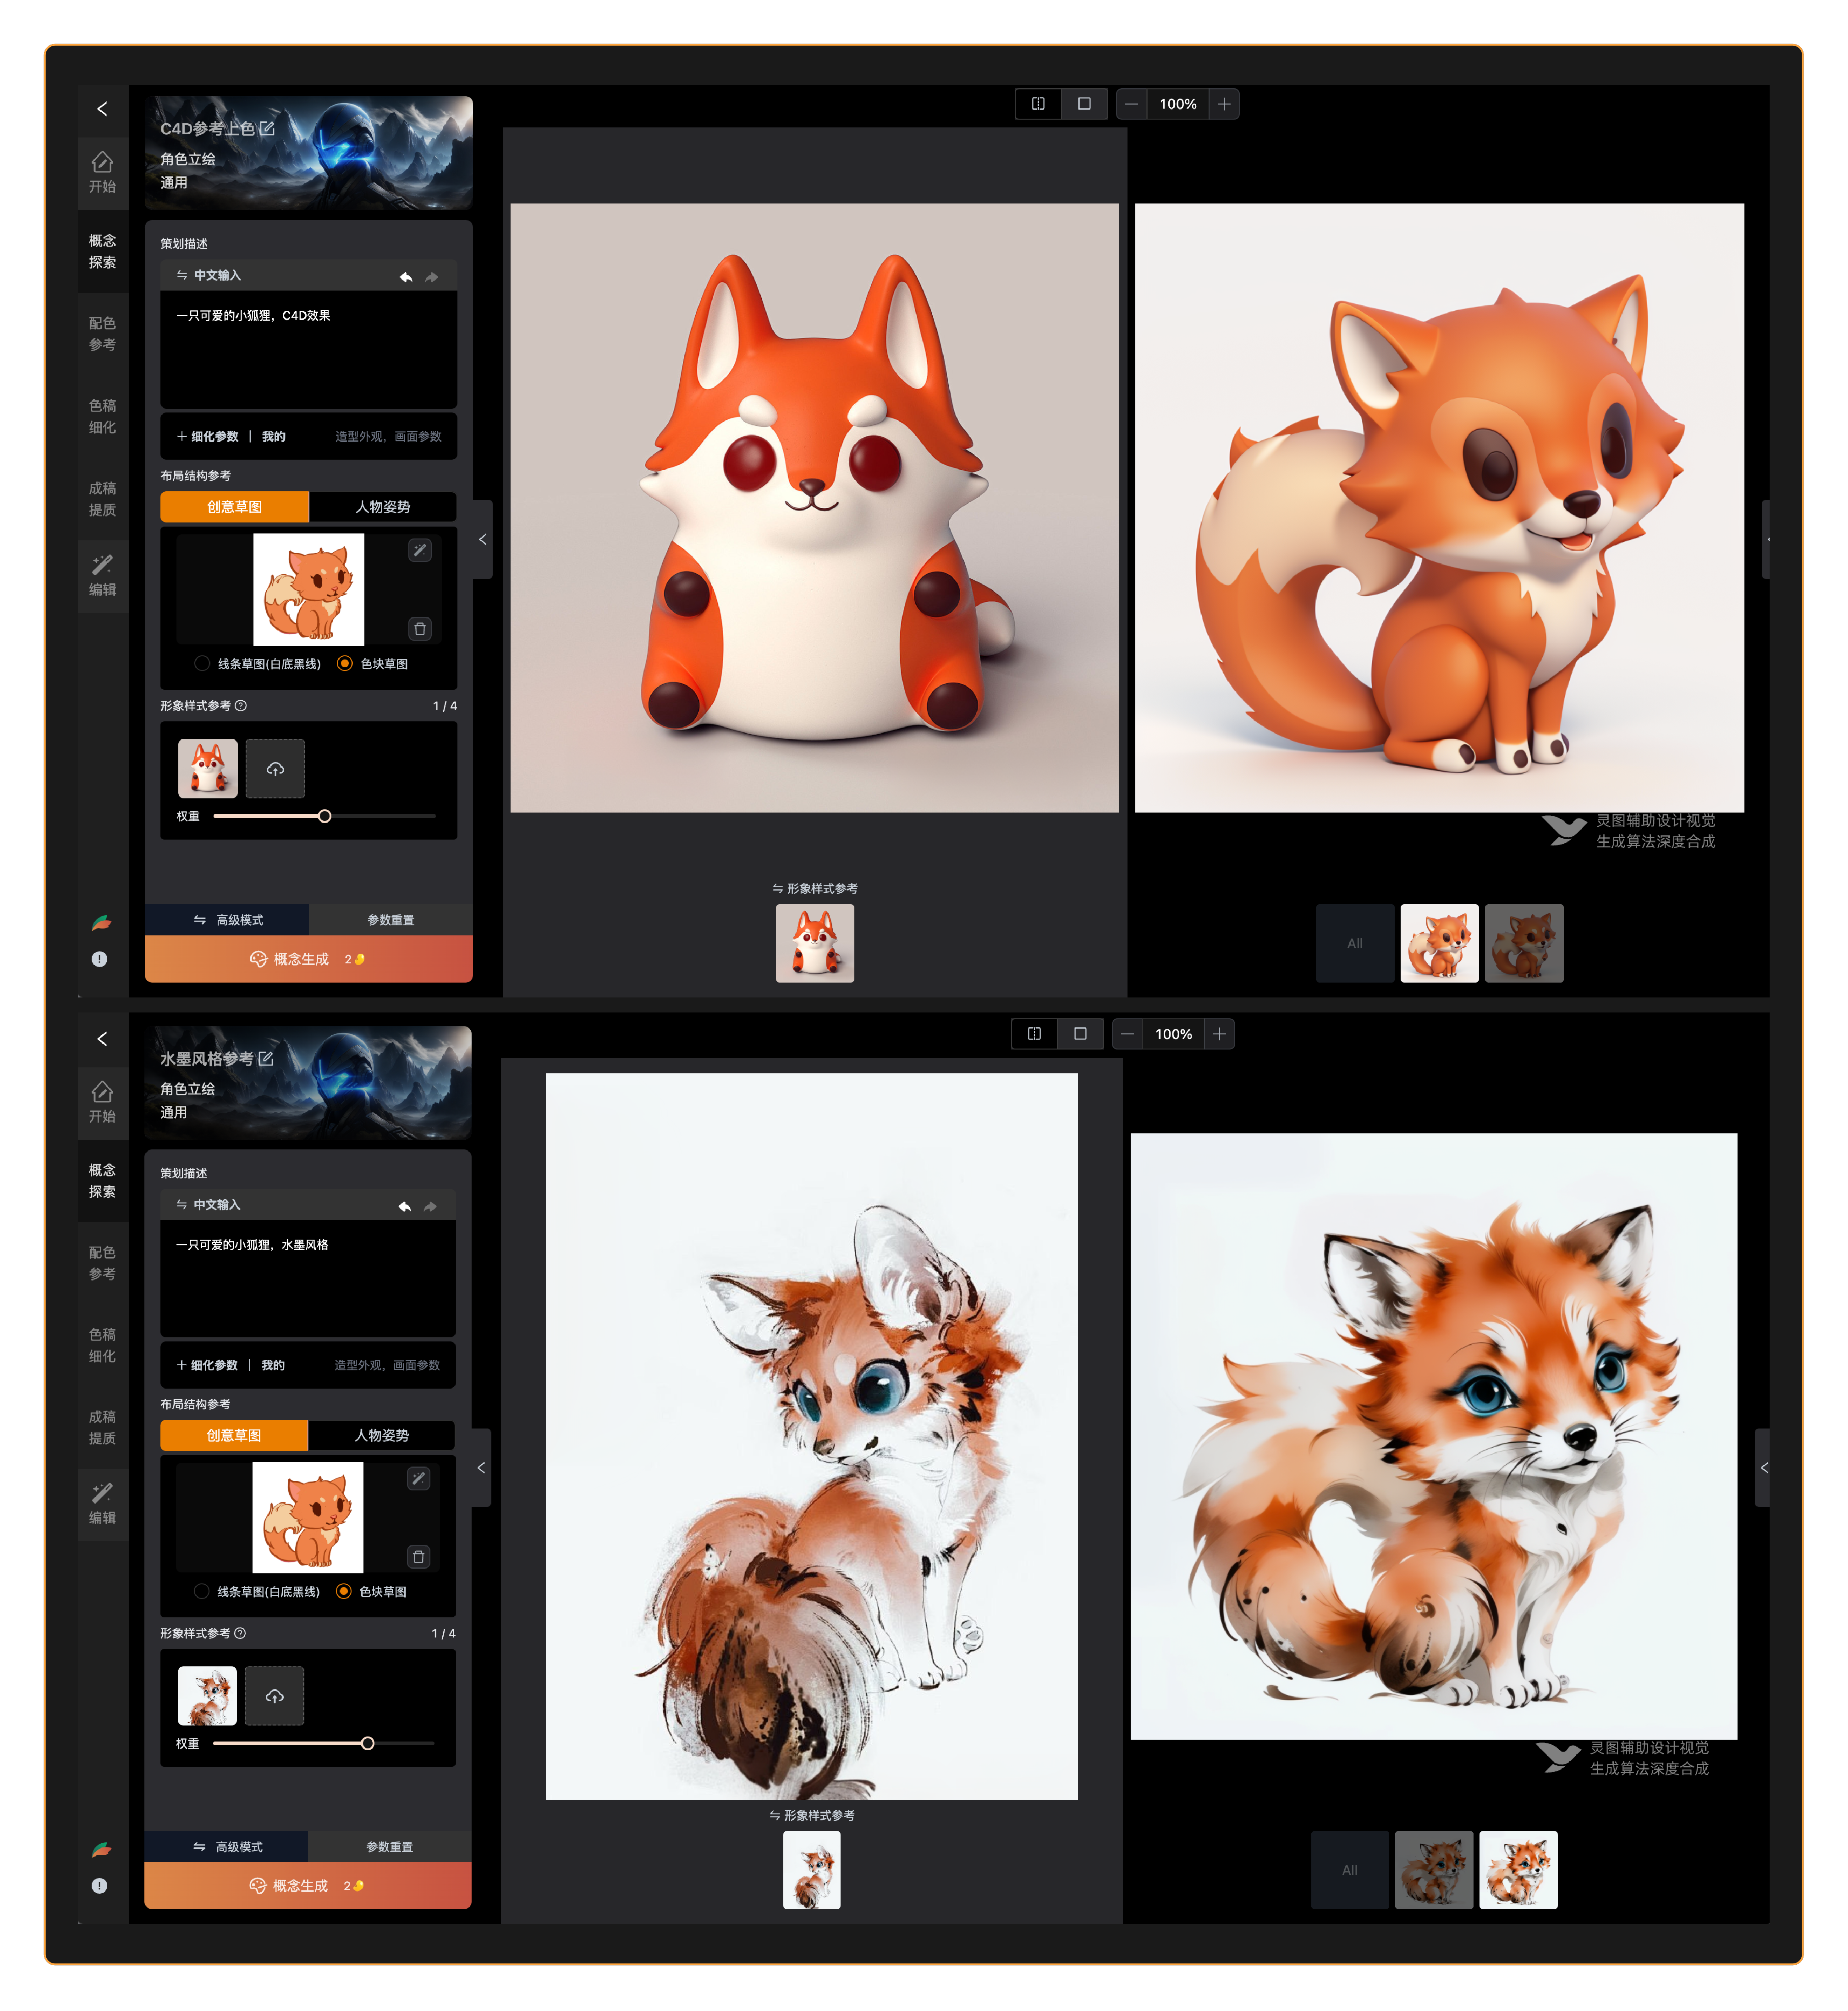Expand 细化参数 in bottom panel
The height and width of the screenshot is (2011, 1848).
click(x=207, y=1365)
